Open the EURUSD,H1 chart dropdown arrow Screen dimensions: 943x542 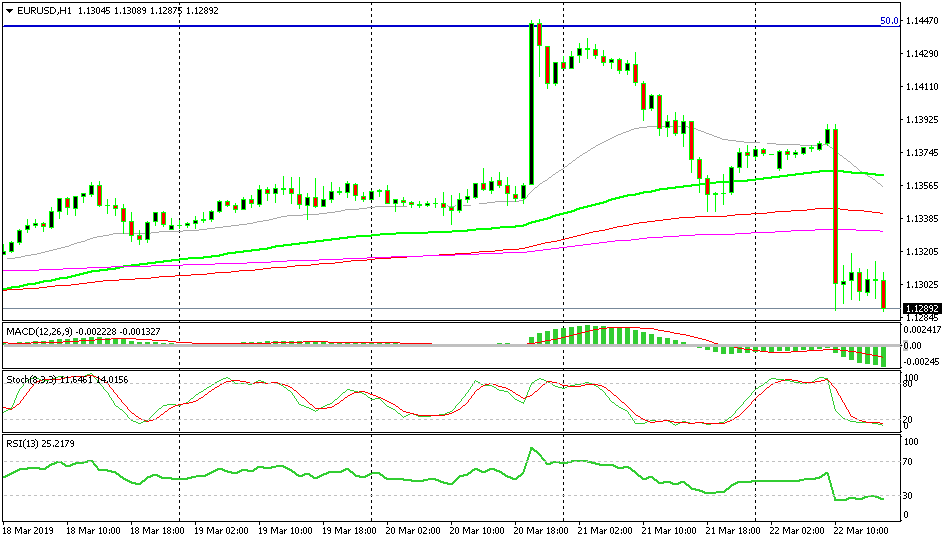9,11
